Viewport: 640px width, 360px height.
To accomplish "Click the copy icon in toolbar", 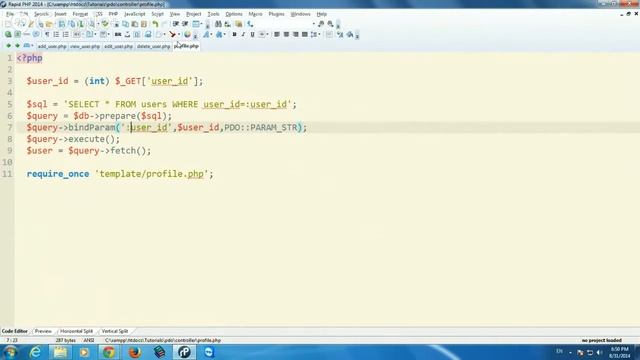I will tap(125, 24).
